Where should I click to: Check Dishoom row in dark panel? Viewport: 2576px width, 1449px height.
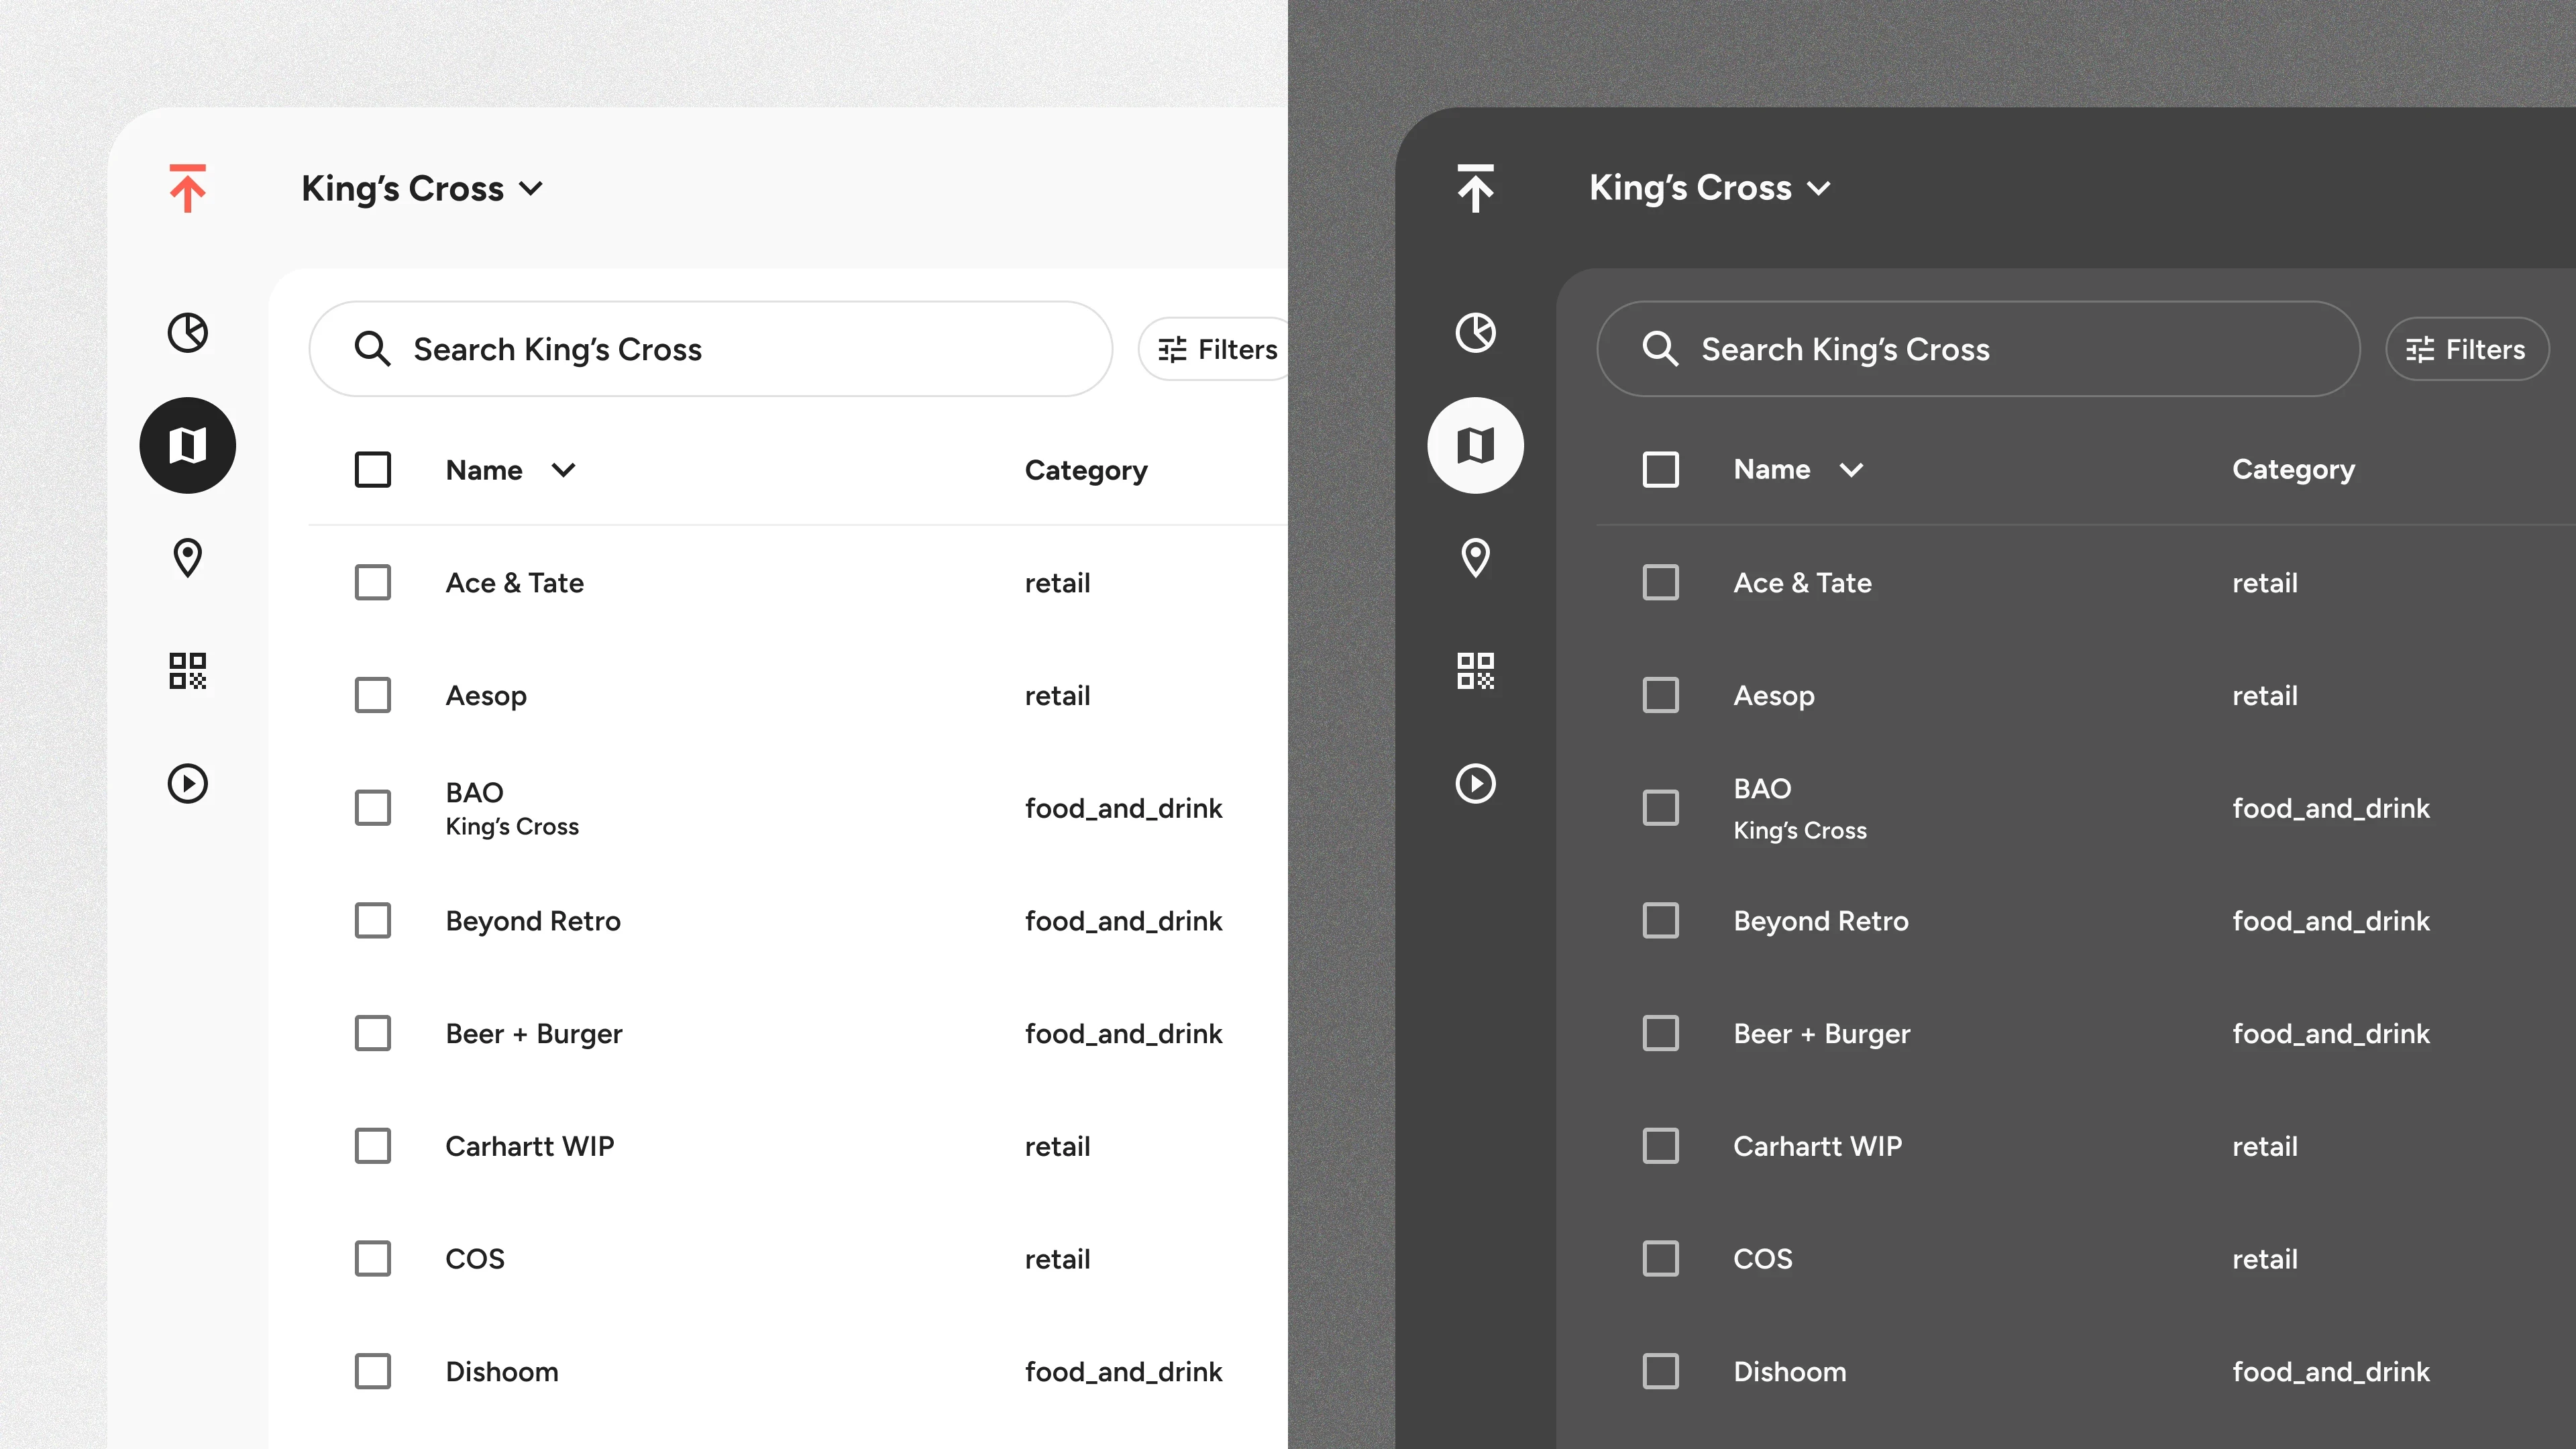(x=1661, y=1371)
